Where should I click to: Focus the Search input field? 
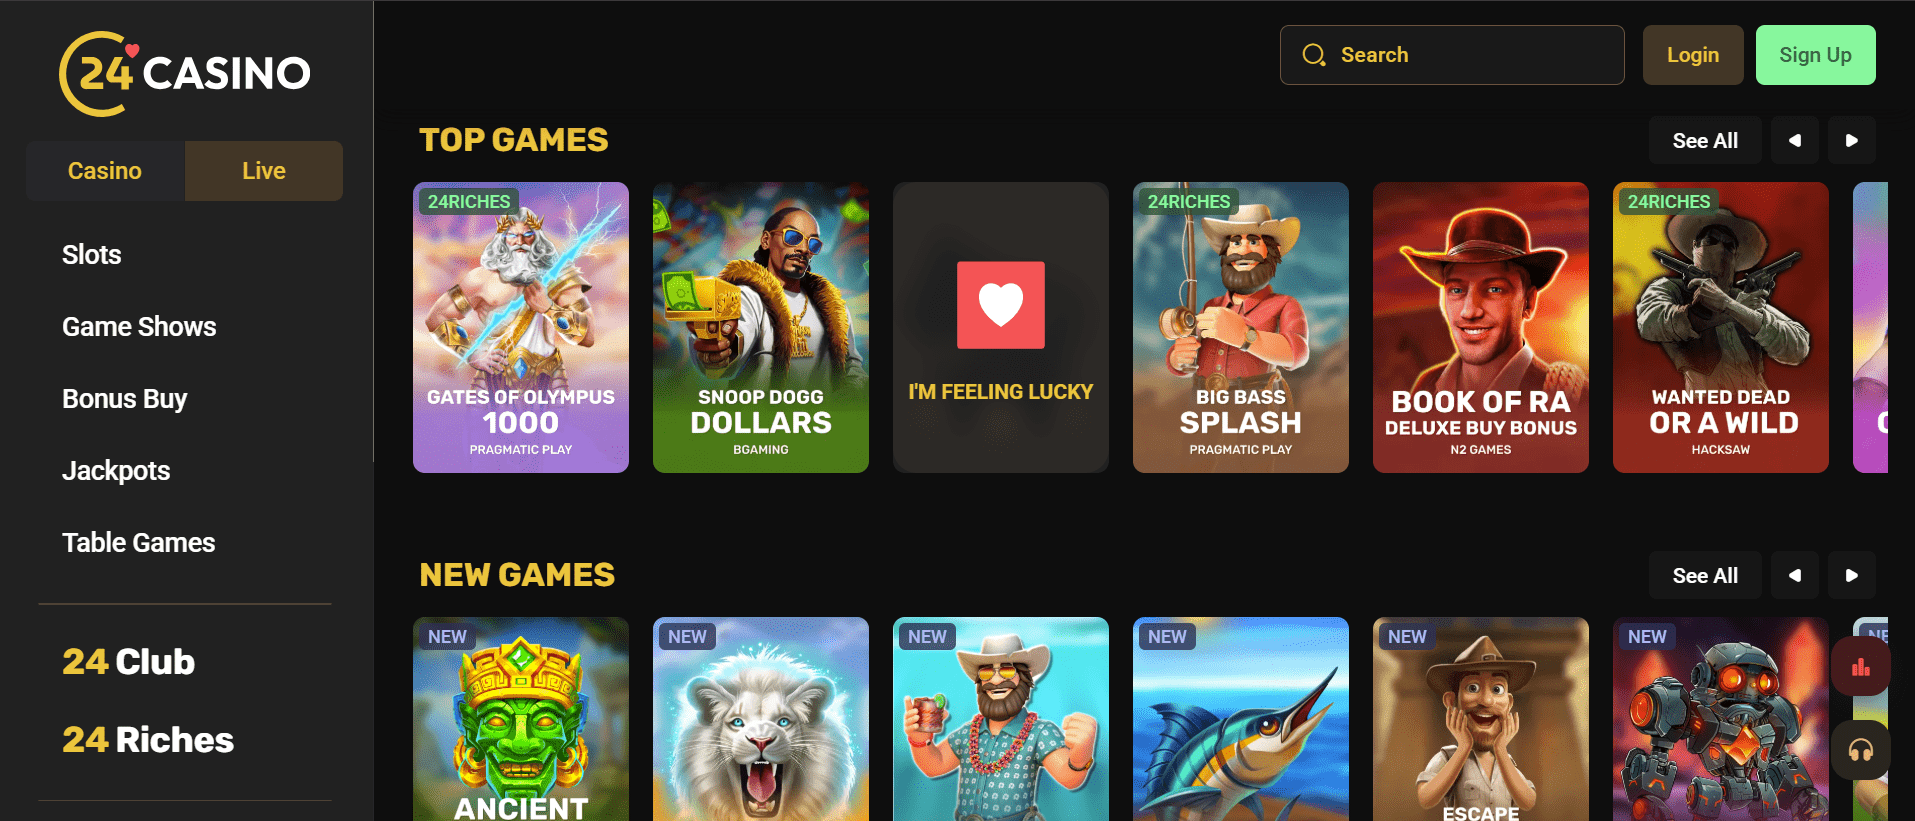pyautogui.click(x=1452, y=55)
